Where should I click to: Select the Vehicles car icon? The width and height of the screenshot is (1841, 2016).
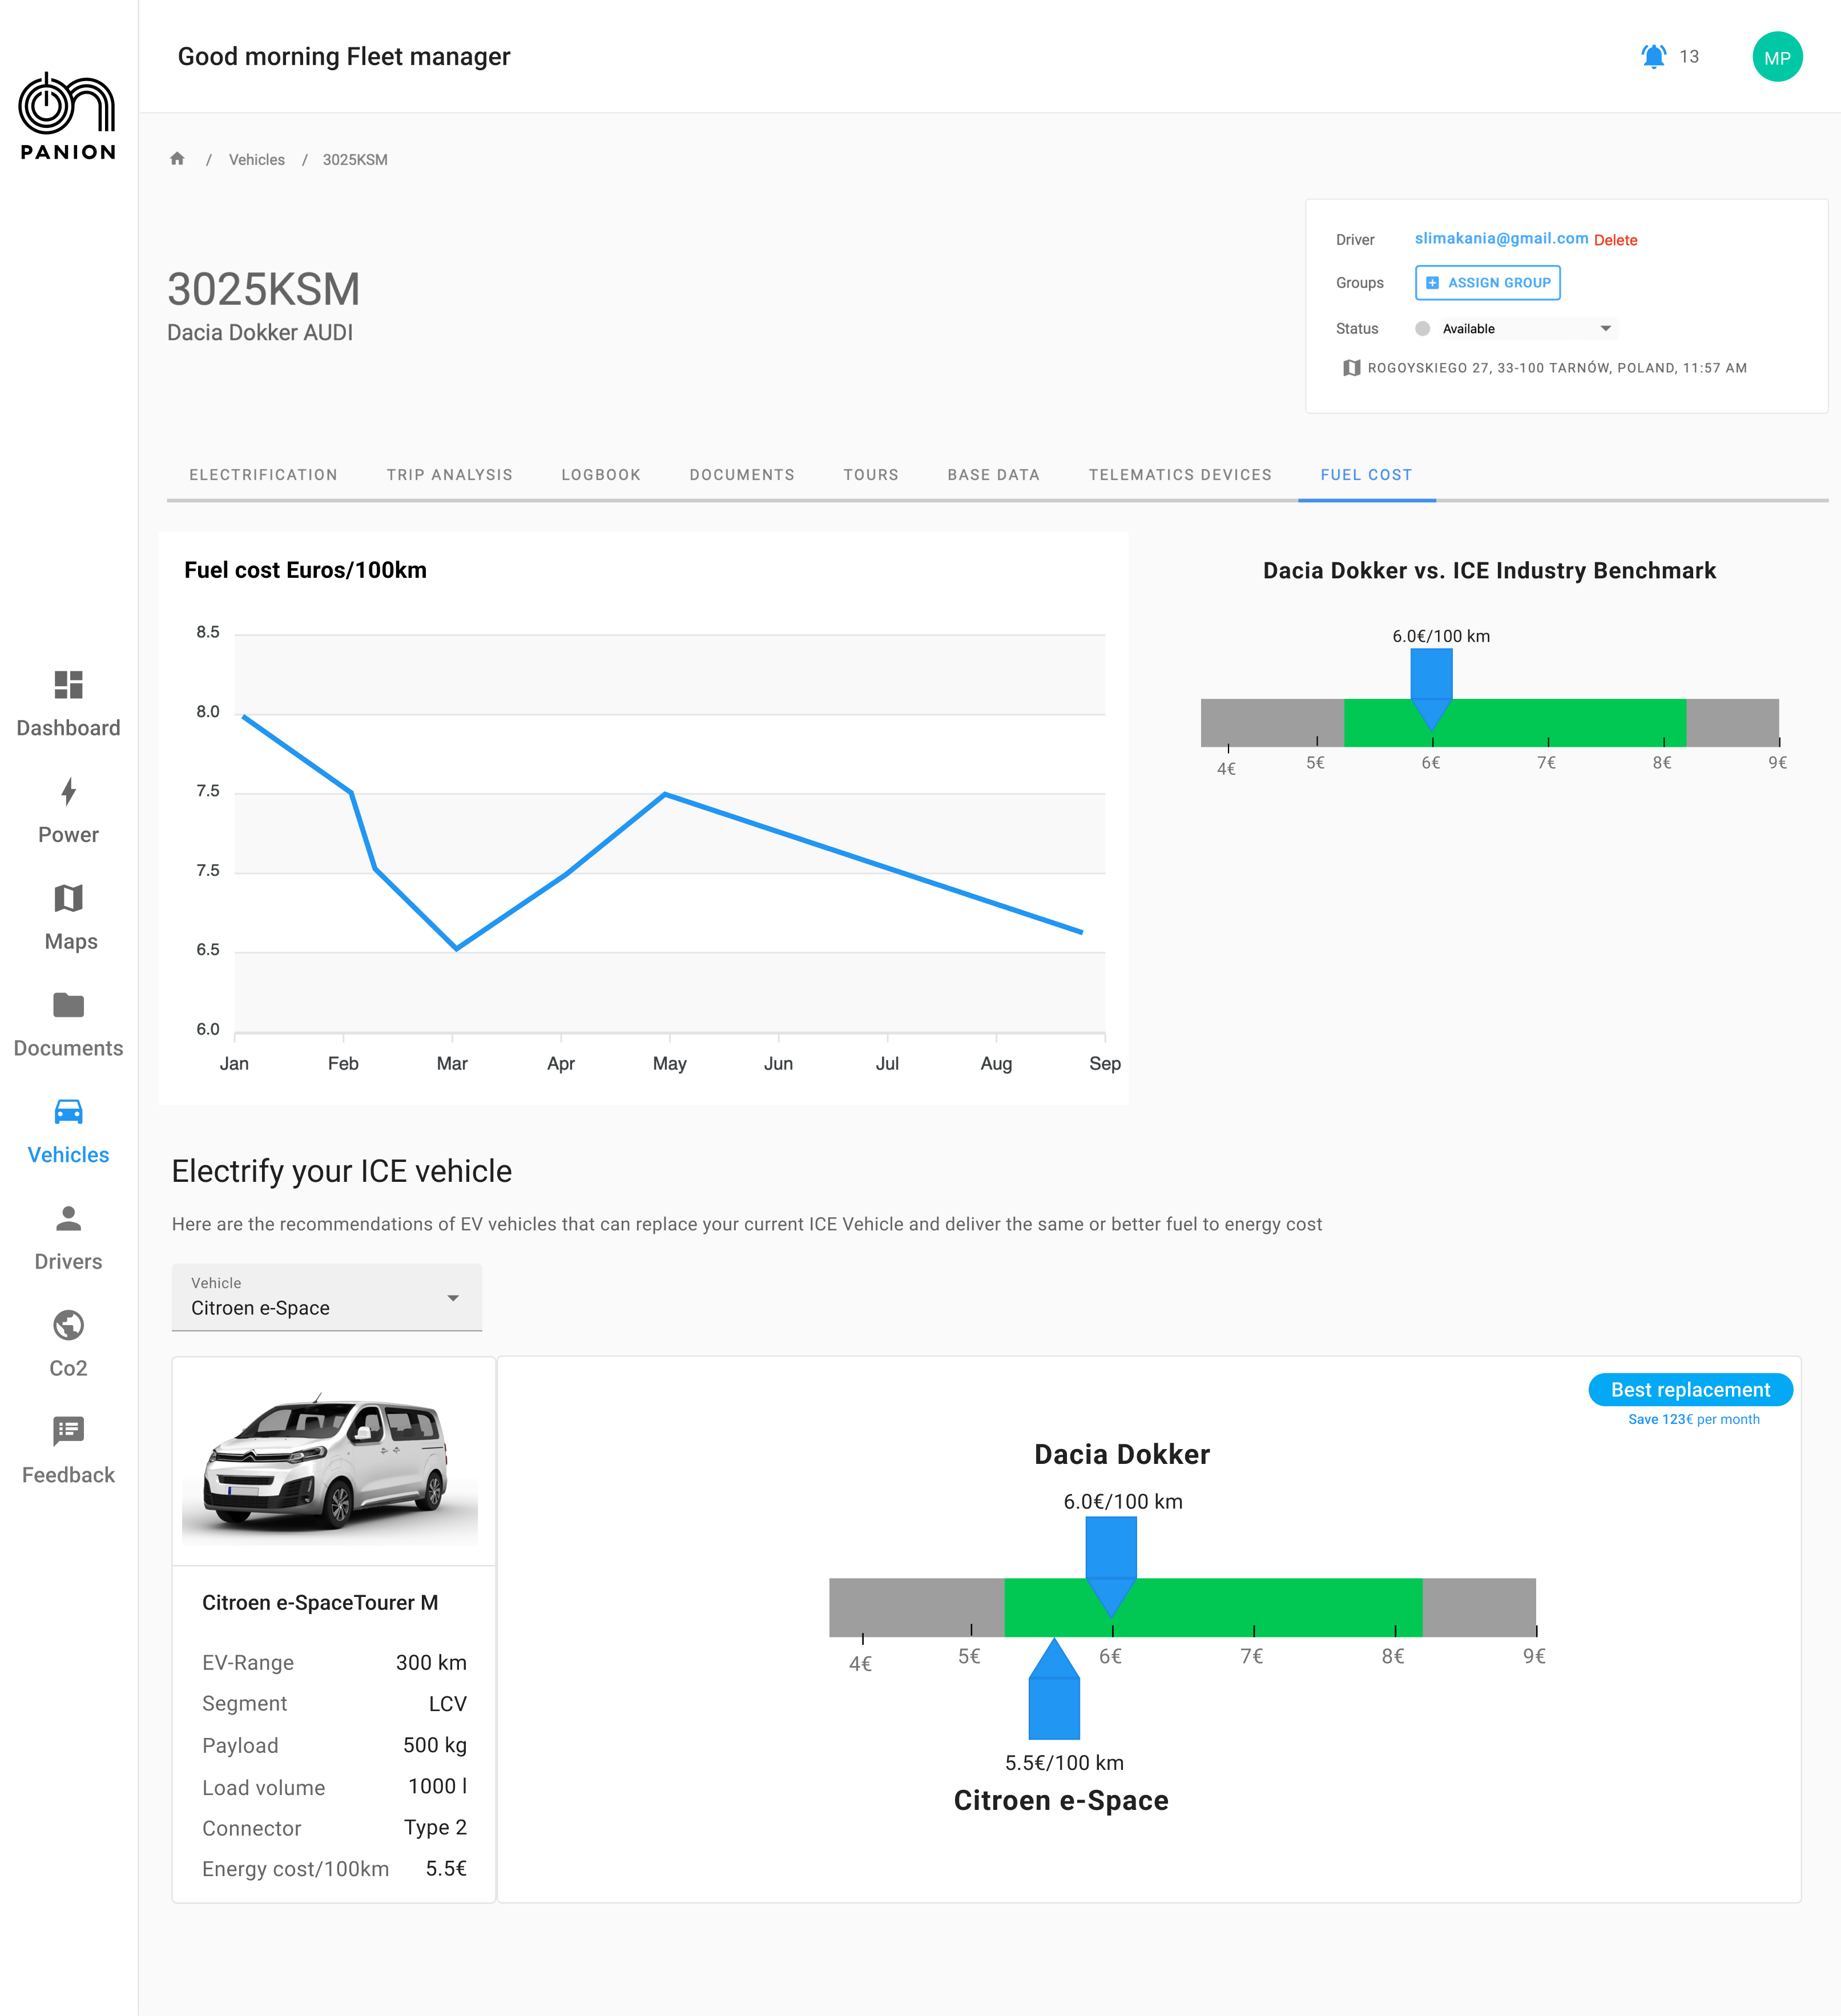[68, 1111]
